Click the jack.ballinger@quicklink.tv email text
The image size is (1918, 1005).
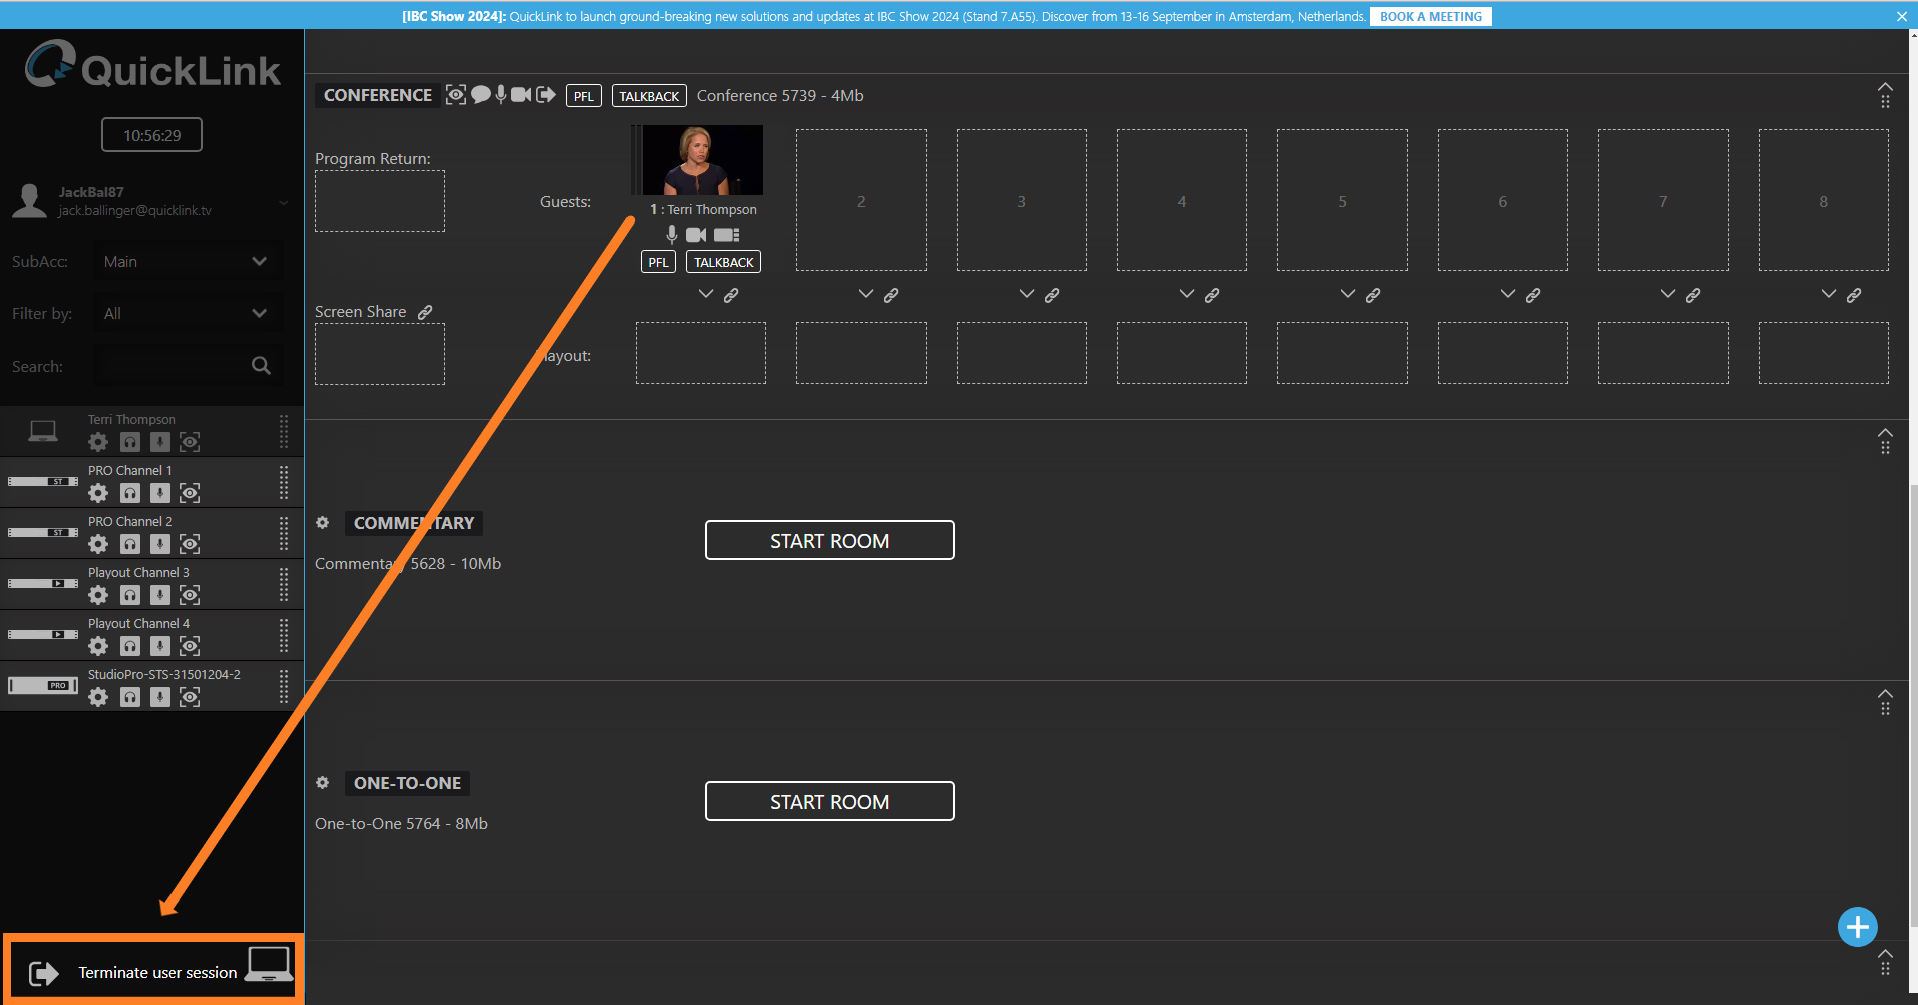135,210
